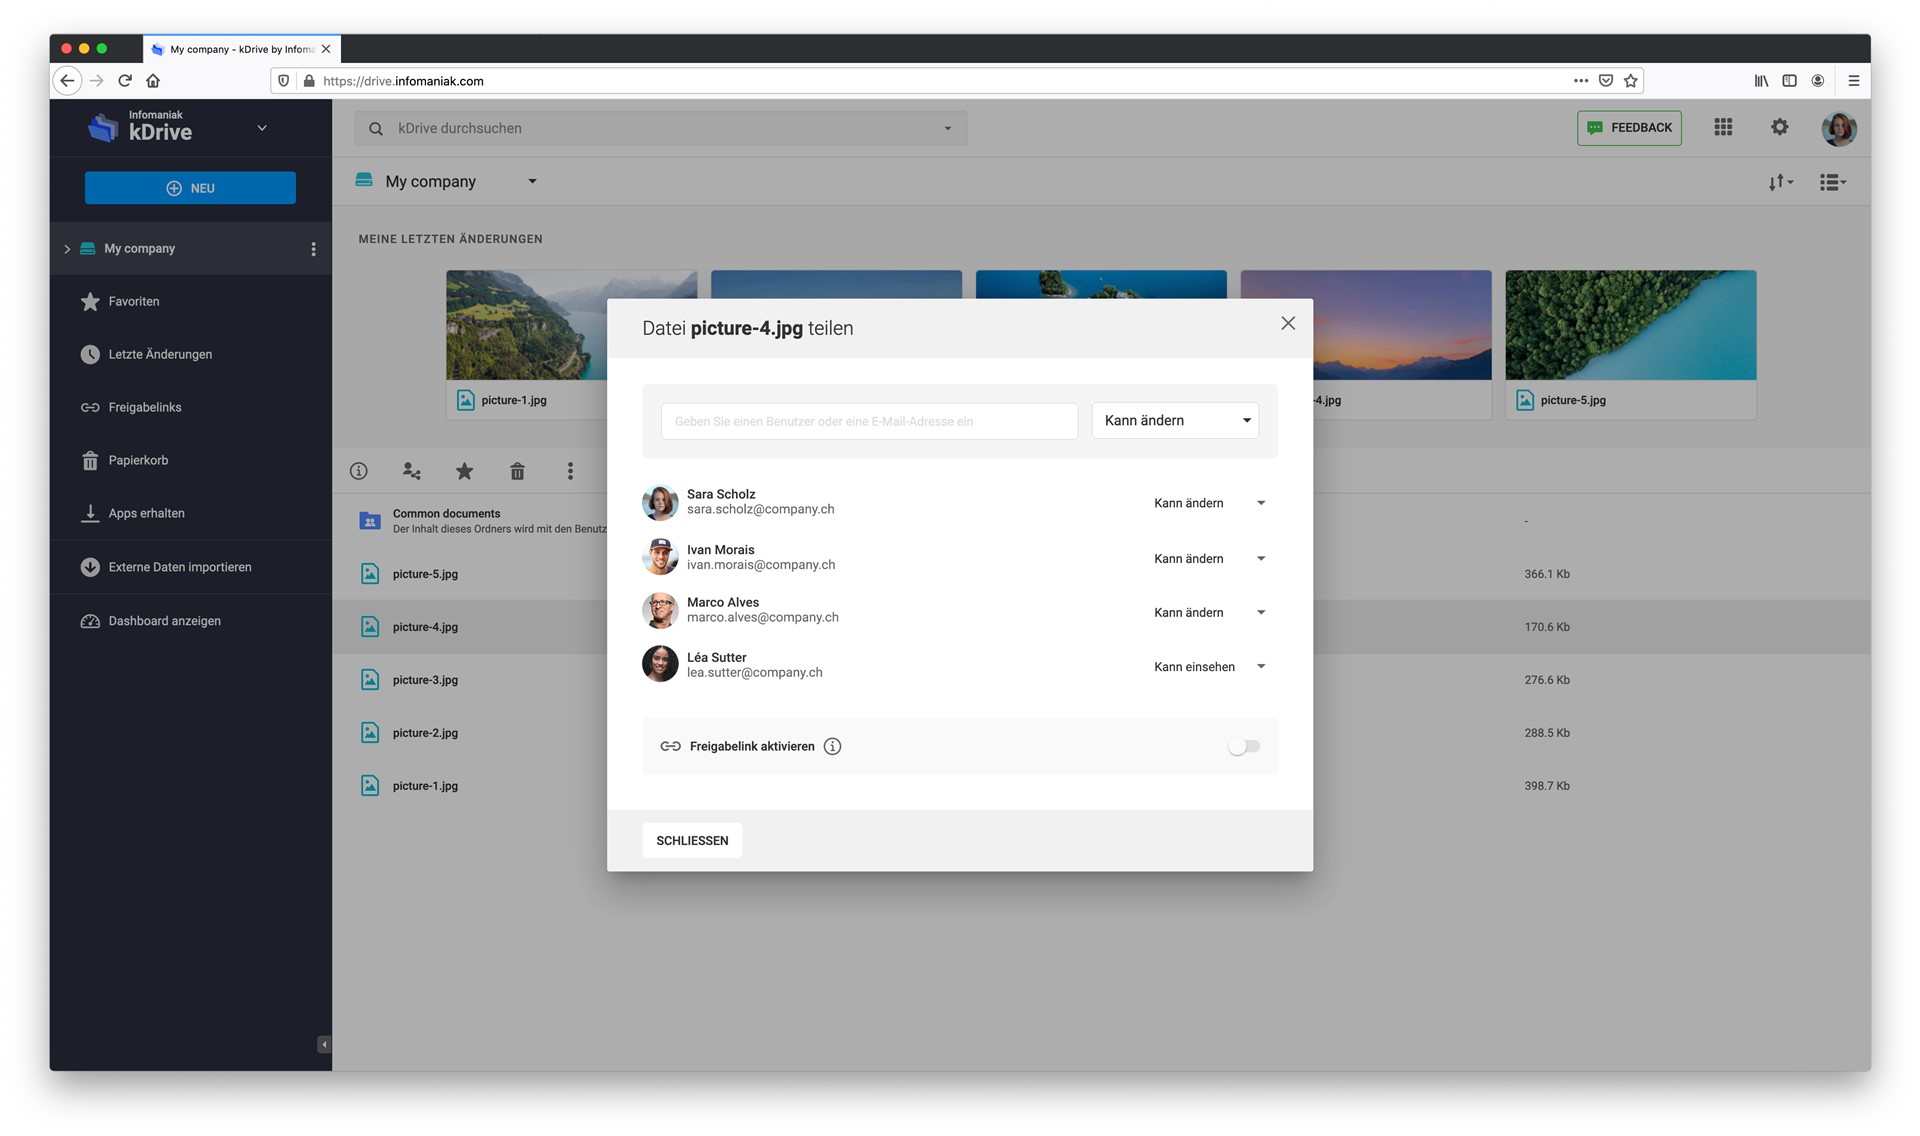The width and height of the screenshot is (1920, 1136).
Task: Open Freigabelinks in the sidebar
Action: point(131,407)
